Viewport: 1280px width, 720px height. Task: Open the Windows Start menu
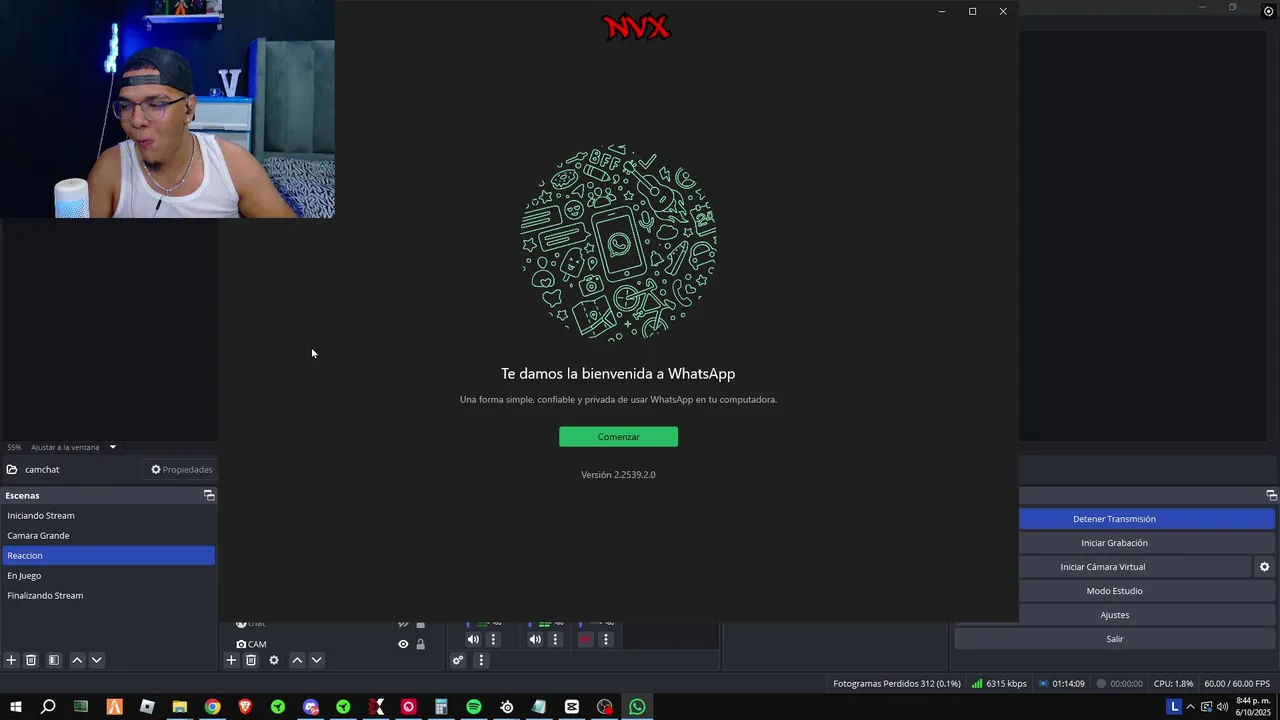click(x=16, y=707)
